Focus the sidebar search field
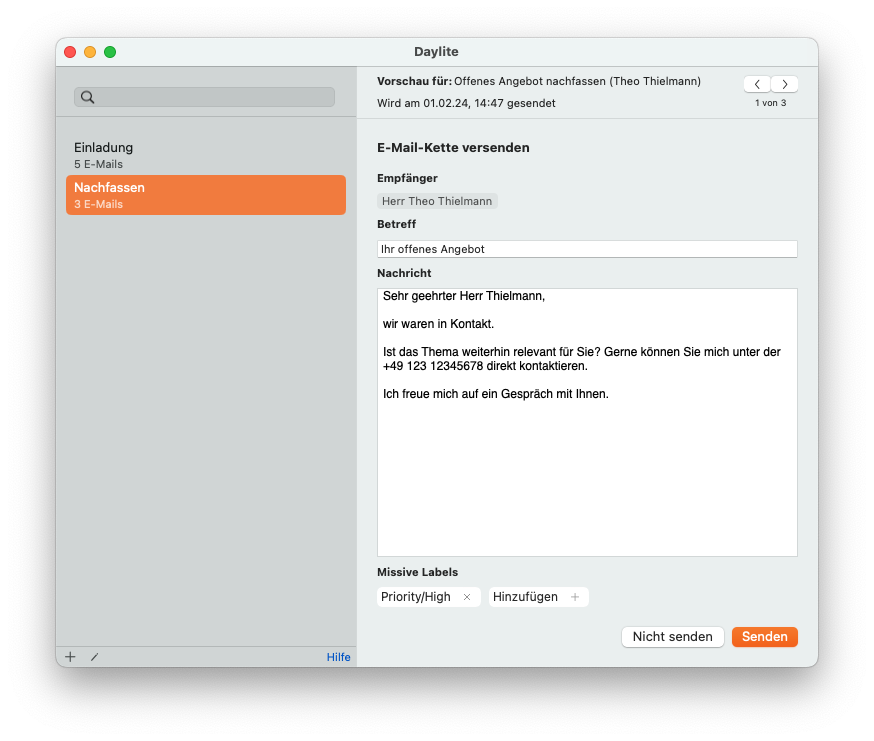874x741 pixels. tap(205, 97)
